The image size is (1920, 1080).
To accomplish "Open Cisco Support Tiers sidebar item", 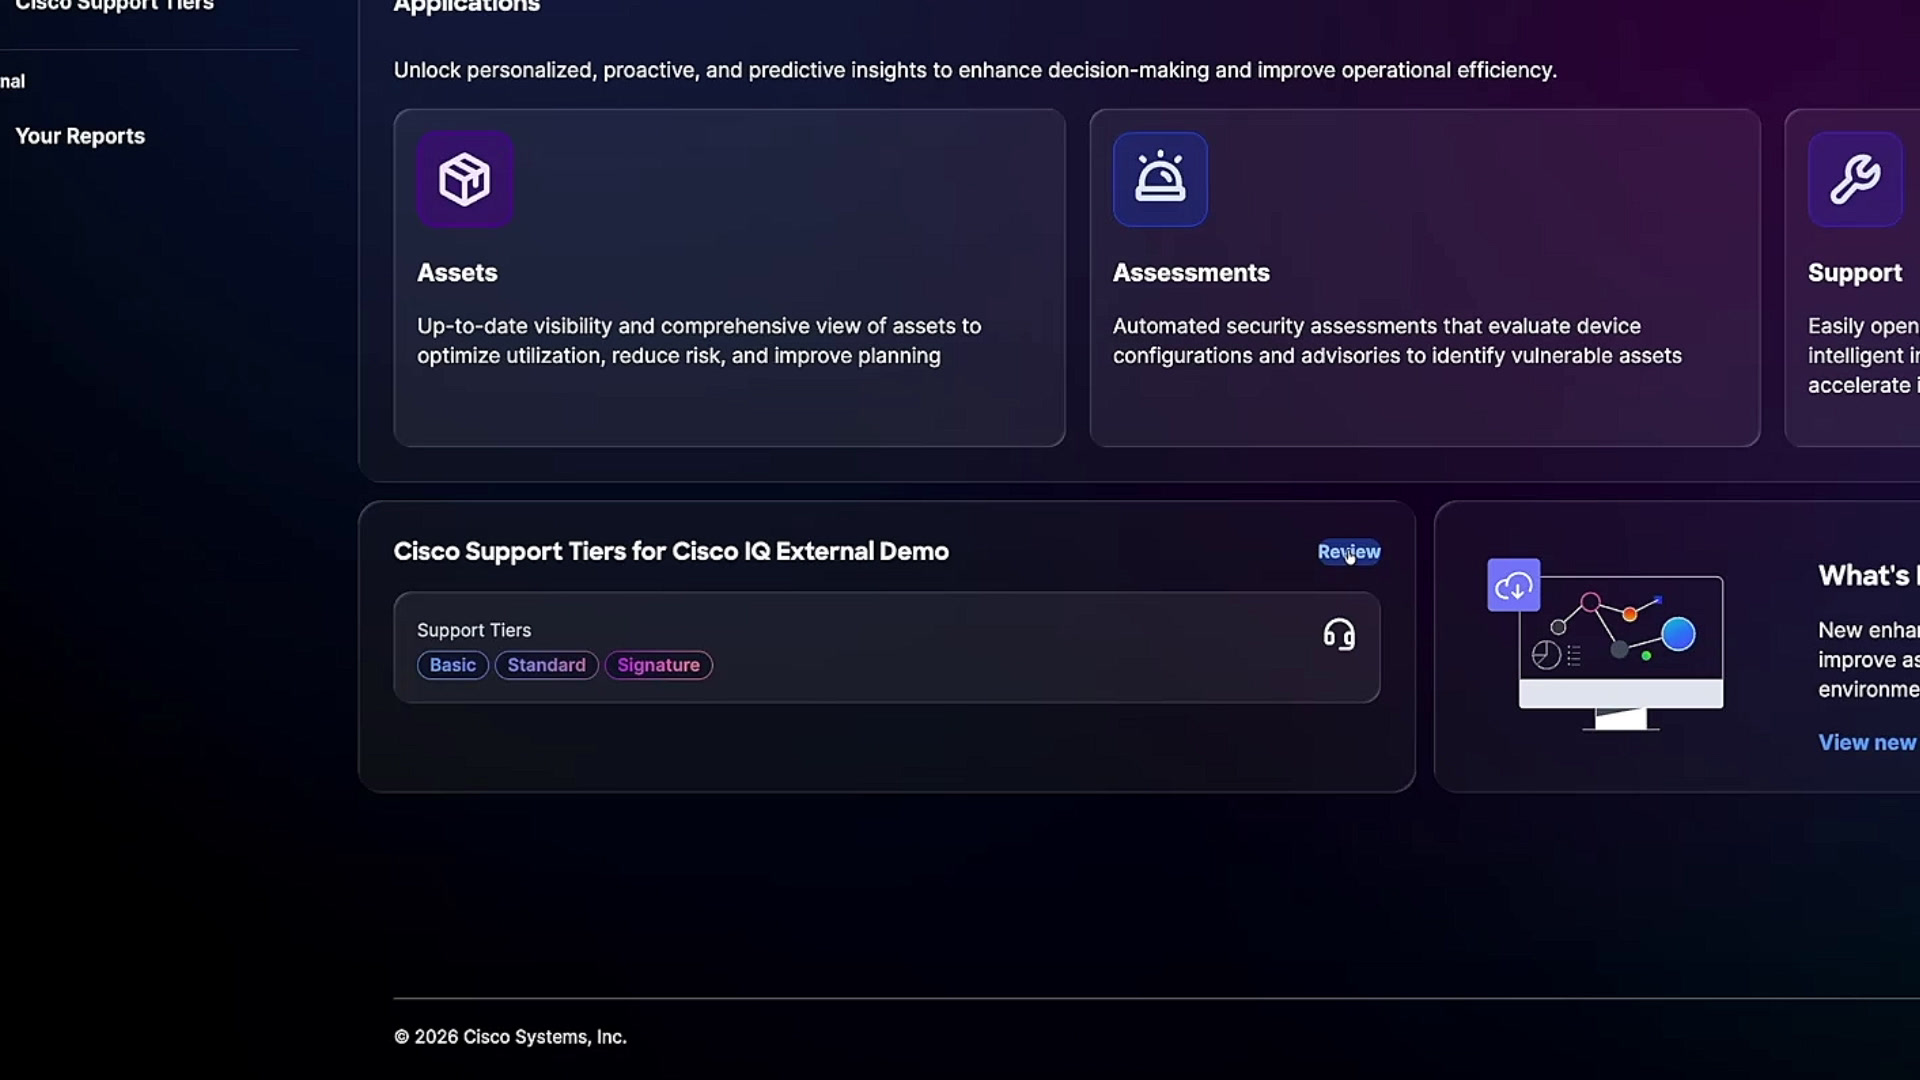I will (114, 6).
